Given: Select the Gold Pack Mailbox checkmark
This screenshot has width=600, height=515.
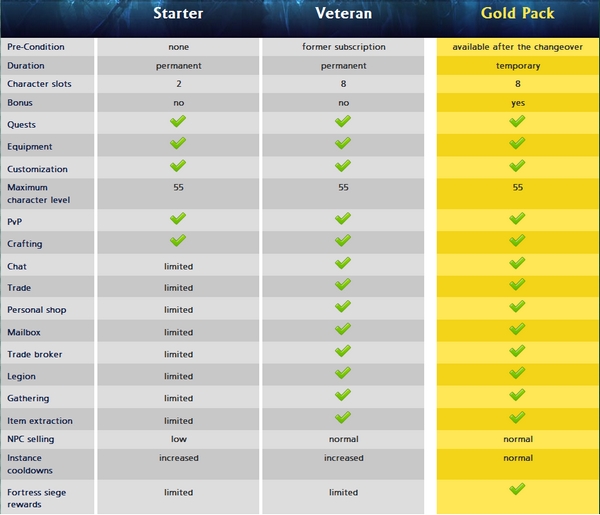Looking at the screenshot, I should 517,329.
